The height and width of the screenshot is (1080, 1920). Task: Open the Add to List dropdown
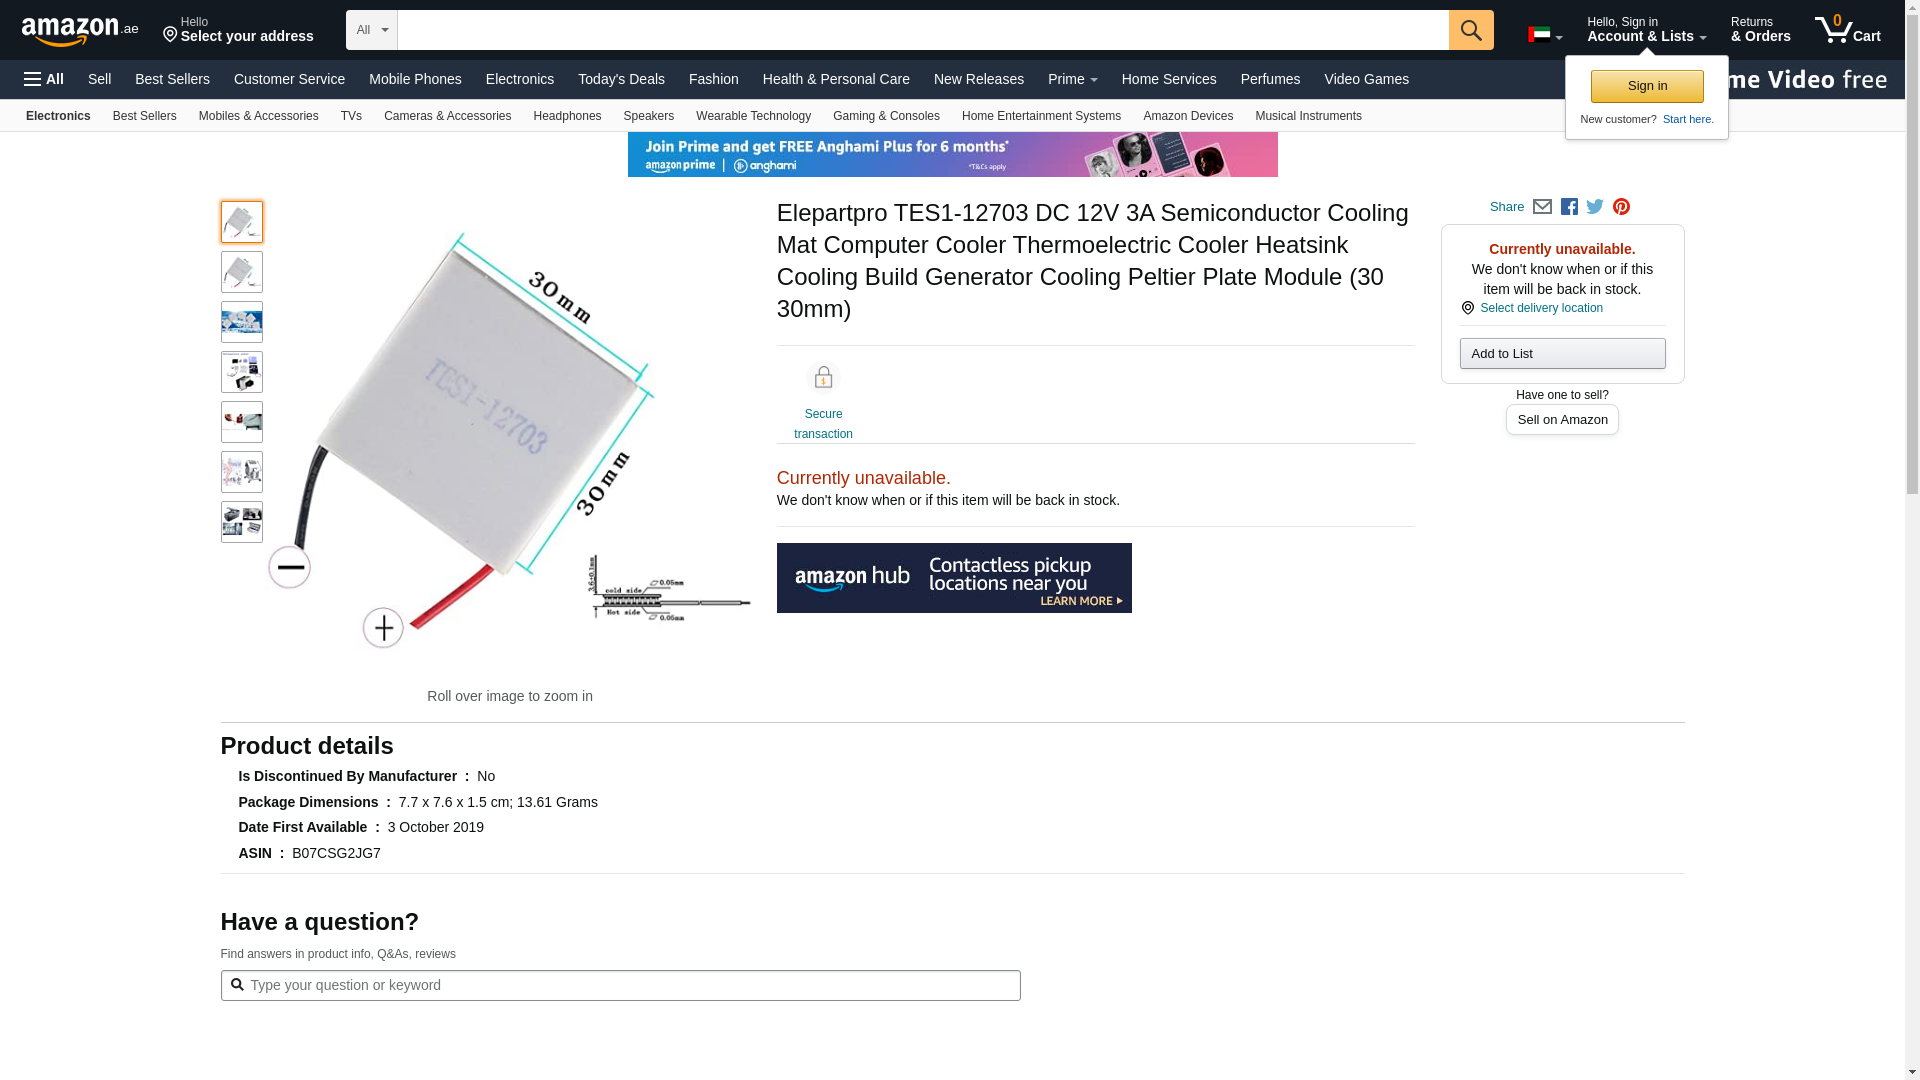[x=1562, y=354]
